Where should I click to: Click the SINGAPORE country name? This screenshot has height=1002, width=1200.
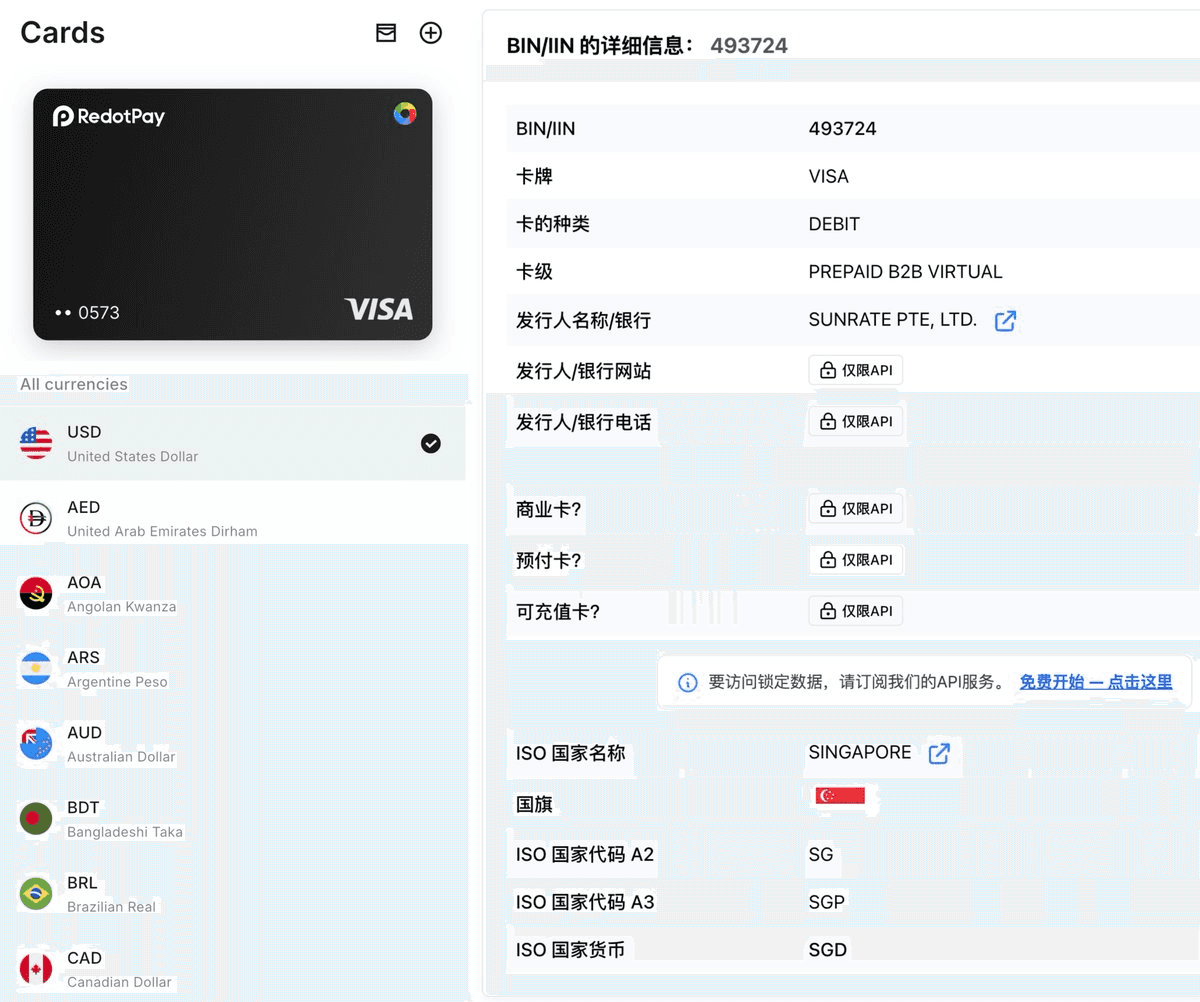click(860, 752)
